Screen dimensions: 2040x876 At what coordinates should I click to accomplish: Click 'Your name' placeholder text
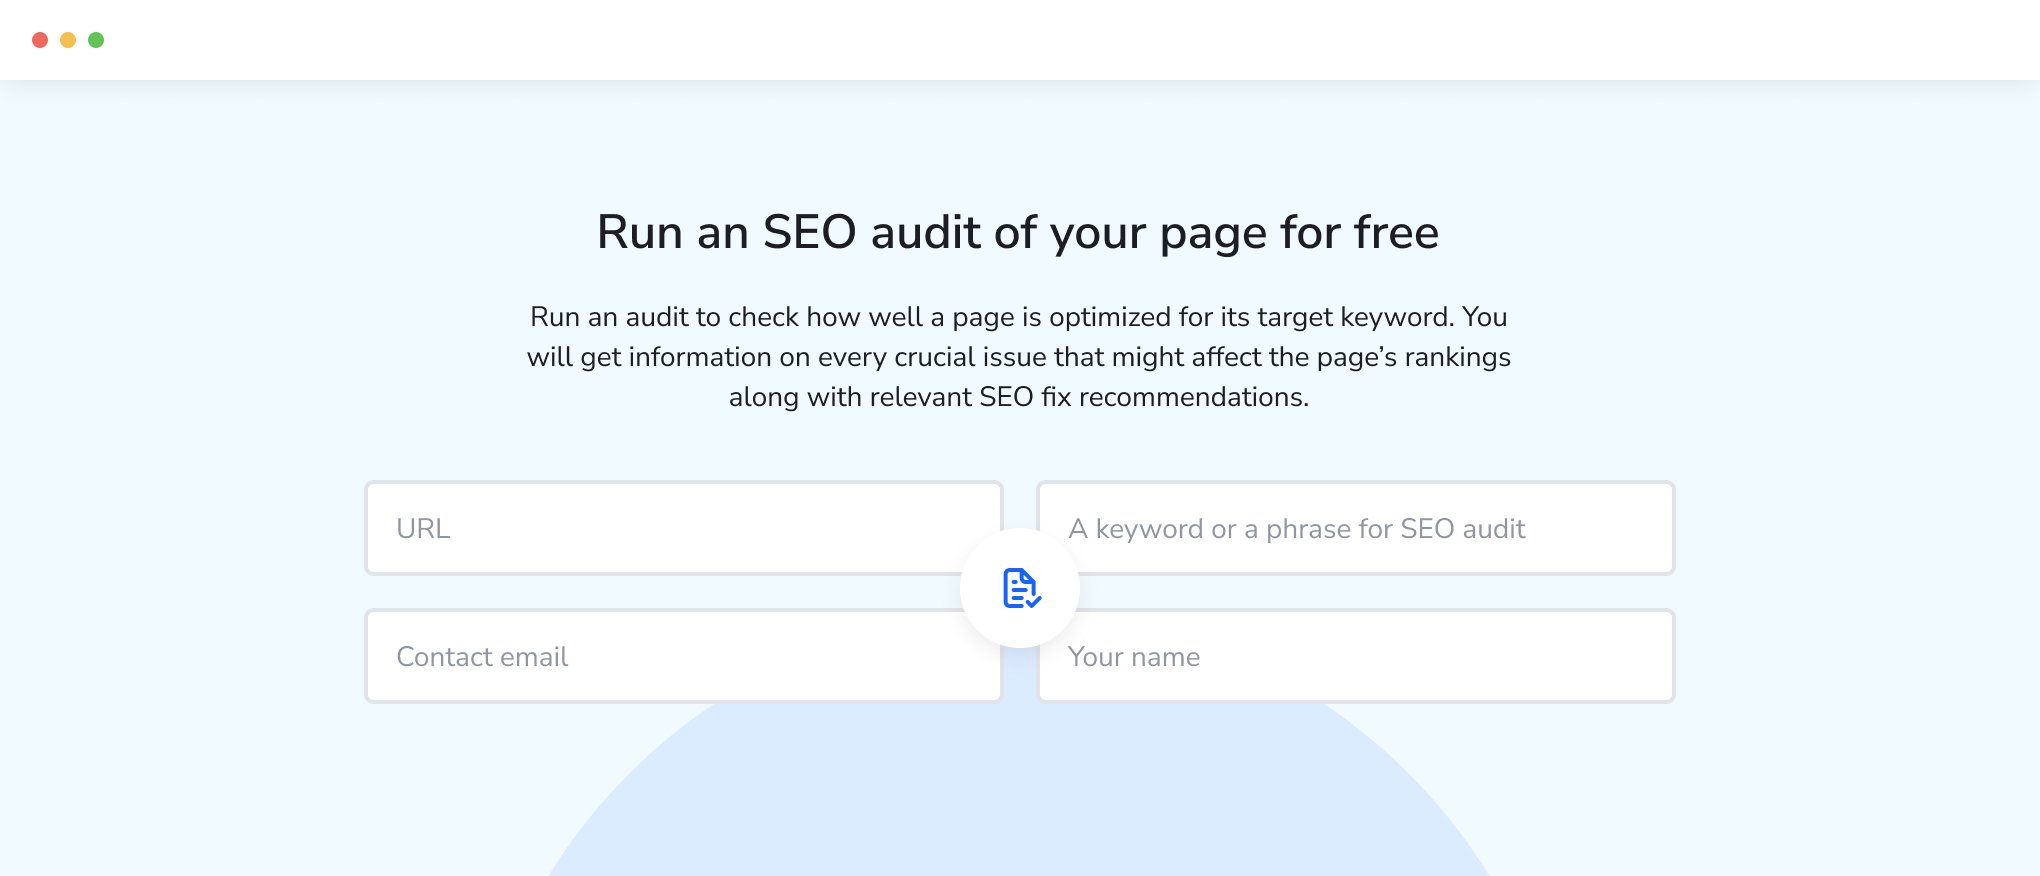tap(1134, 657)
